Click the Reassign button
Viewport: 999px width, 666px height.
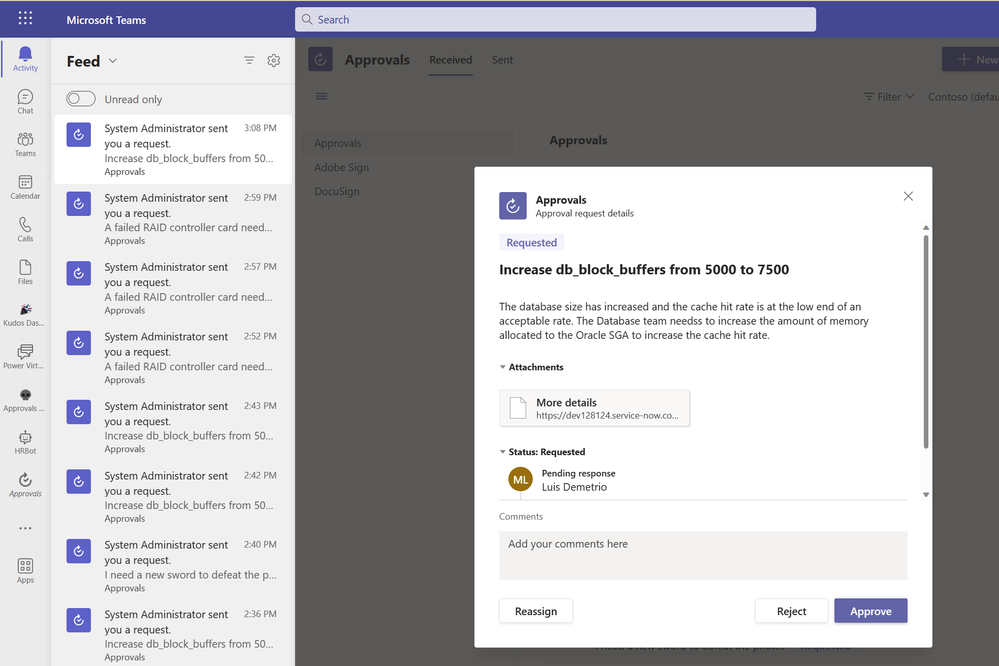click(536, 611)
